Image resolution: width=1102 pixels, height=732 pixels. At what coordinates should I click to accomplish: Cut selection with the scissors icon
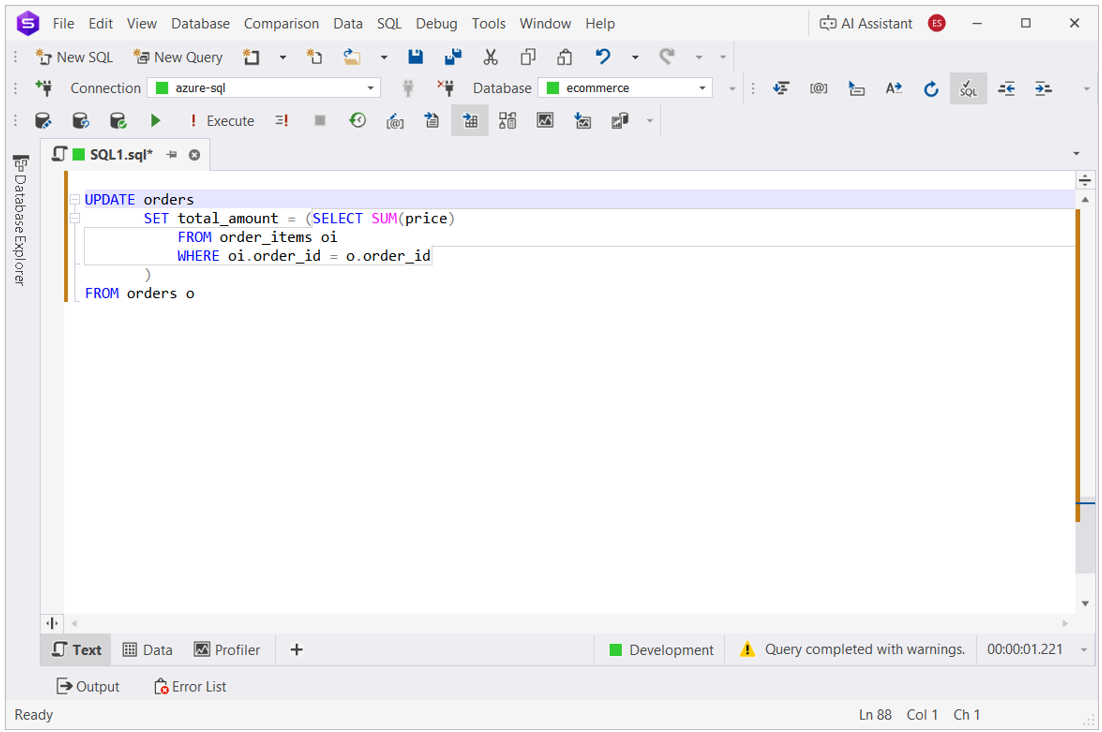[x=491, y=57]
